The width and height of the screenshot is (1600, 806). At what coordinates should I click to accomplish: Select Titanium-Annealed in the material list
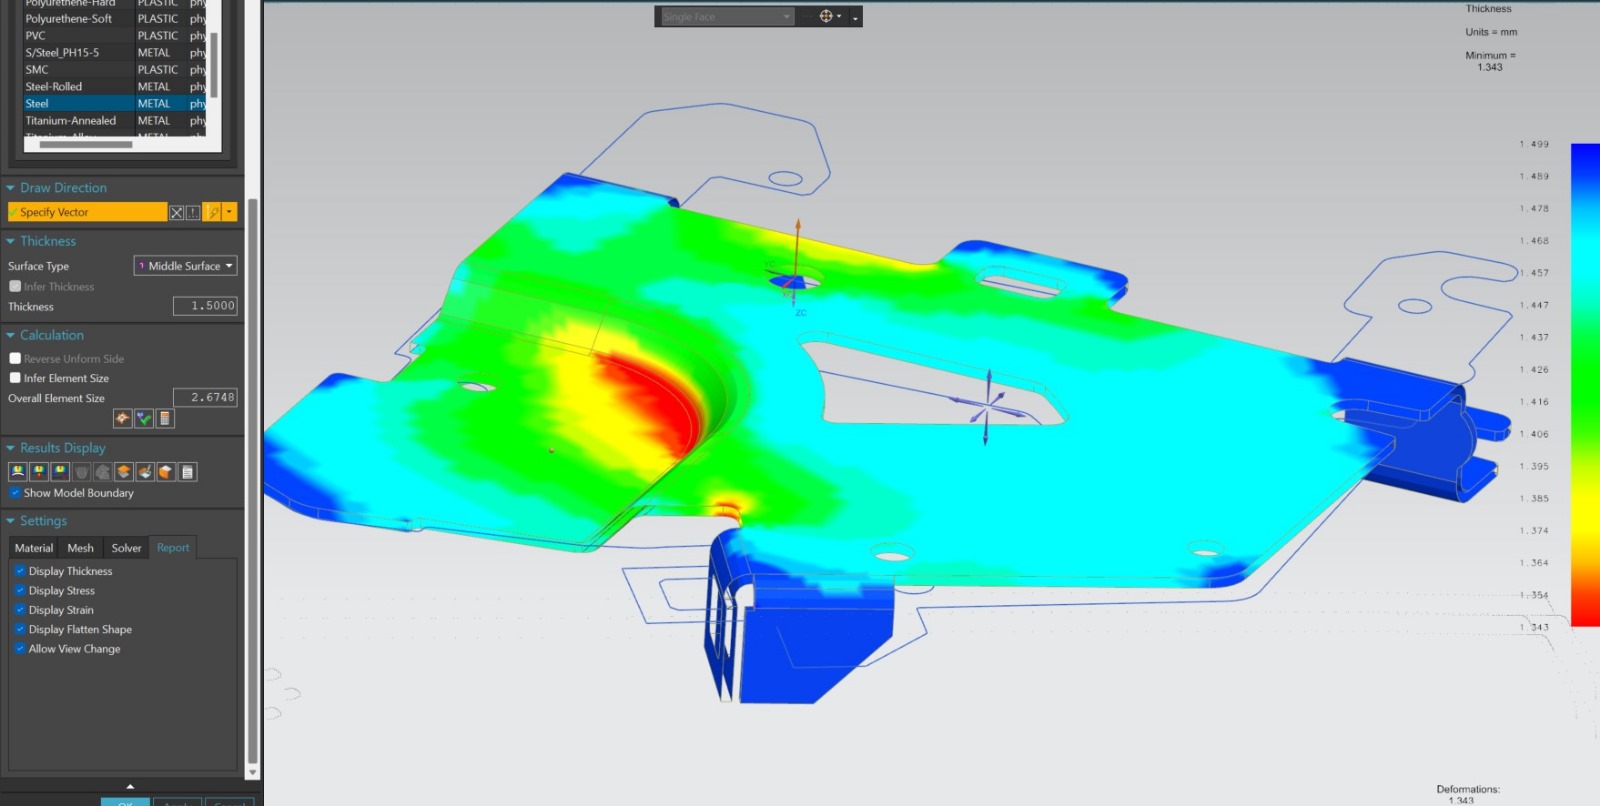pos(71,121)
